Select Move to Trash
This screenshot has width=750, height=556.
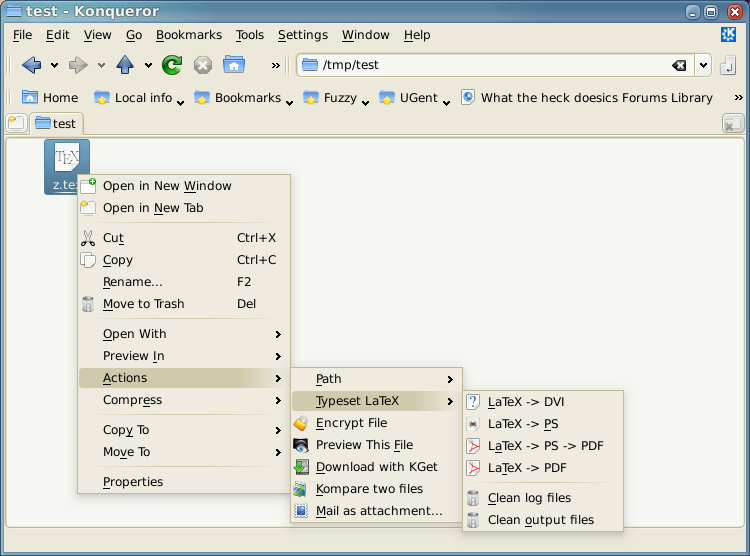click(184, 304)
